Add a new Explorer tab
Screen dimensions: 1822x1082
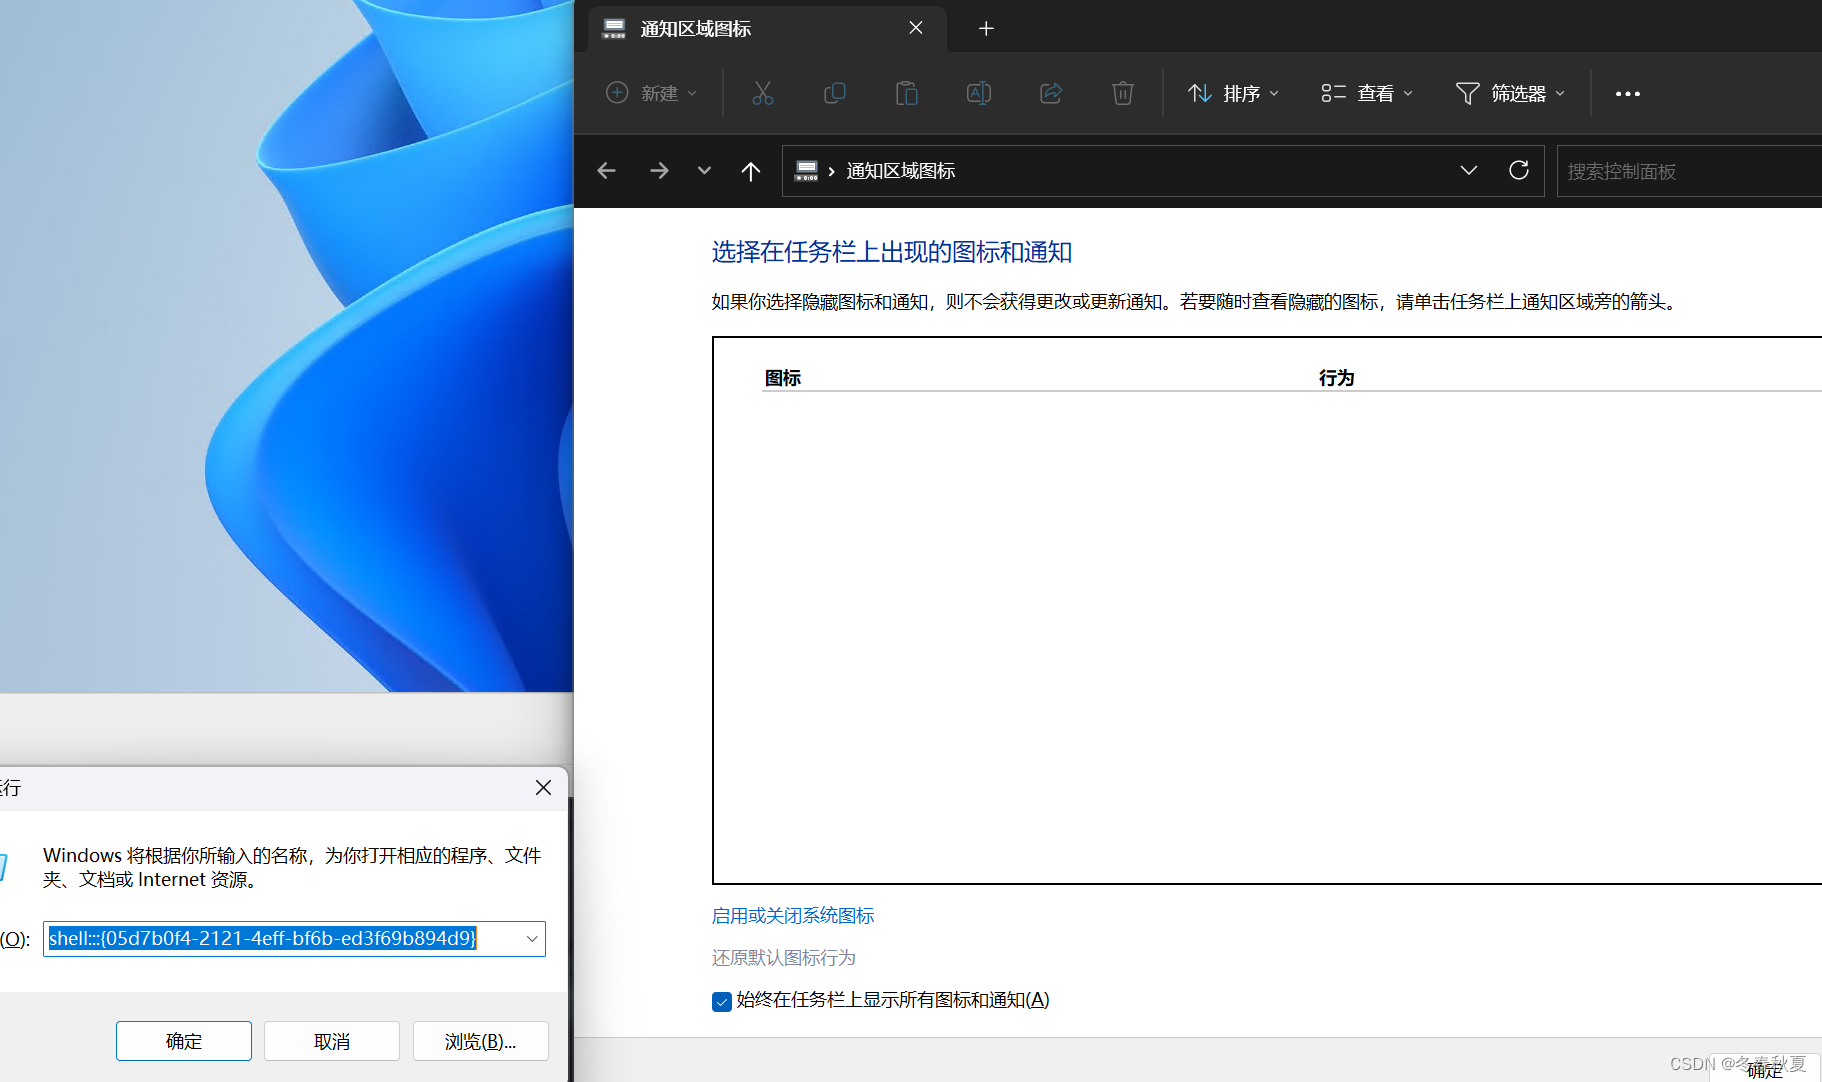pyautogui.click(x=986, y=29)
